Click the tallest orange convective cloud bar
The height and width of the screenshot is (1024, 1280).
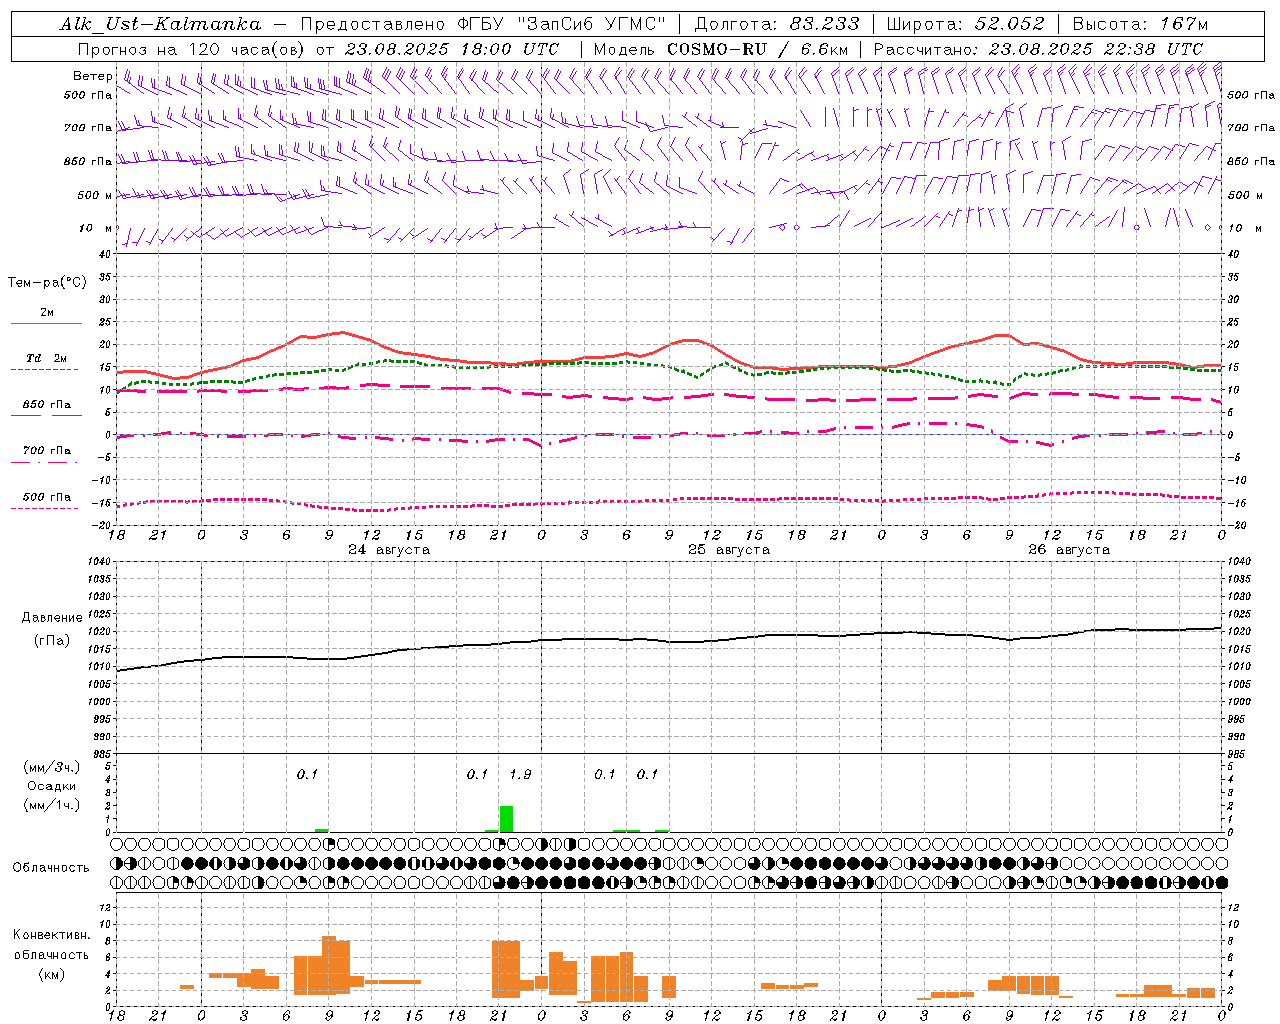point(329,966)
